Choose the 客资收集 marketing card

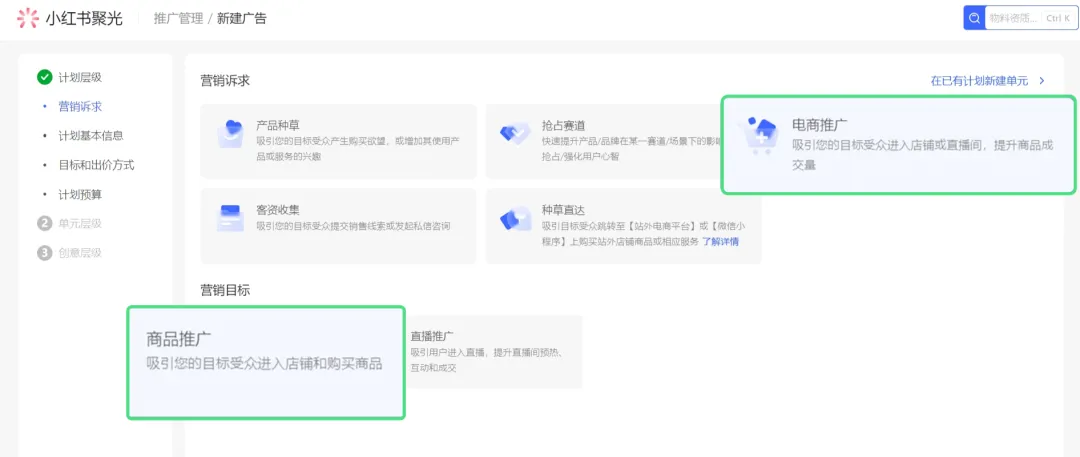coord(338,226)
